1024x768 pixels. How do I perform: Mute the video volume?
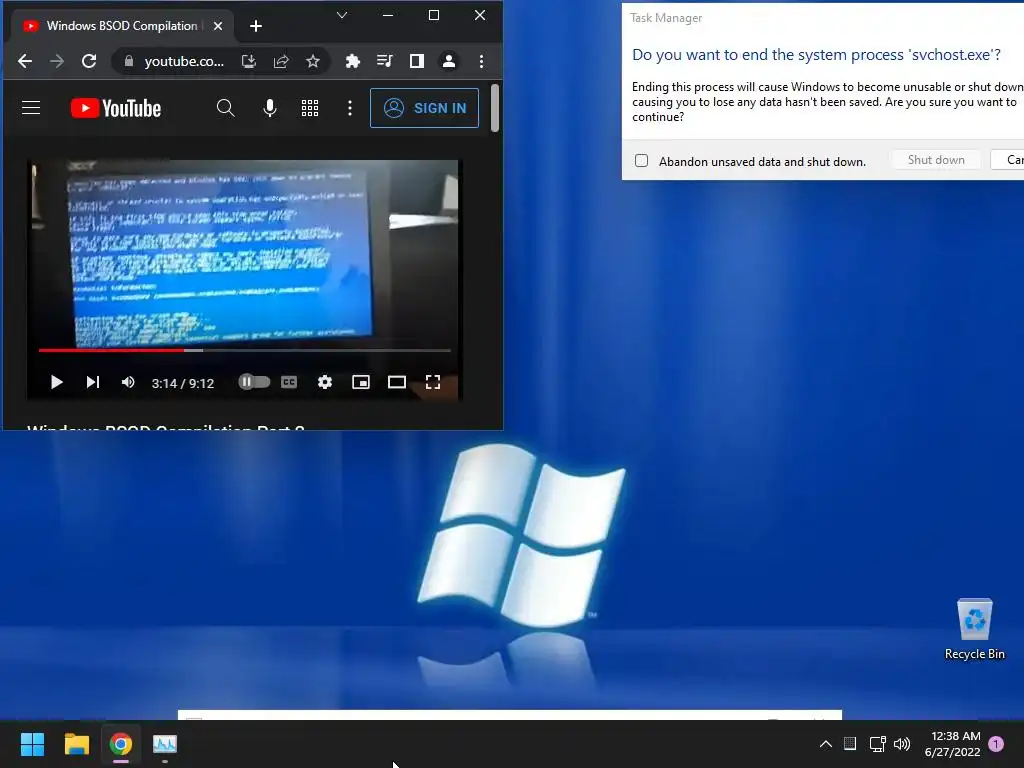(128, 382)
